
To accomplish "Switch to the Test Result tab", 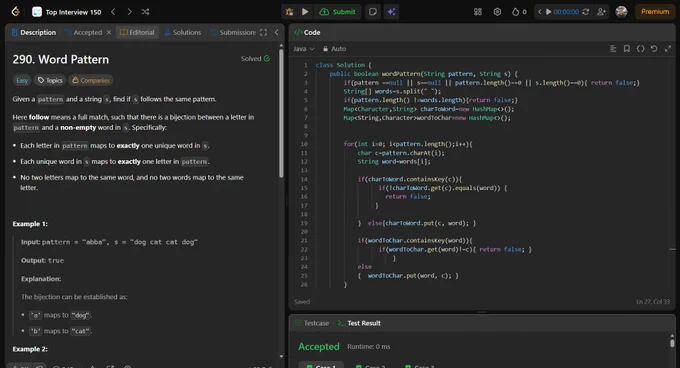I will [359, 323].
